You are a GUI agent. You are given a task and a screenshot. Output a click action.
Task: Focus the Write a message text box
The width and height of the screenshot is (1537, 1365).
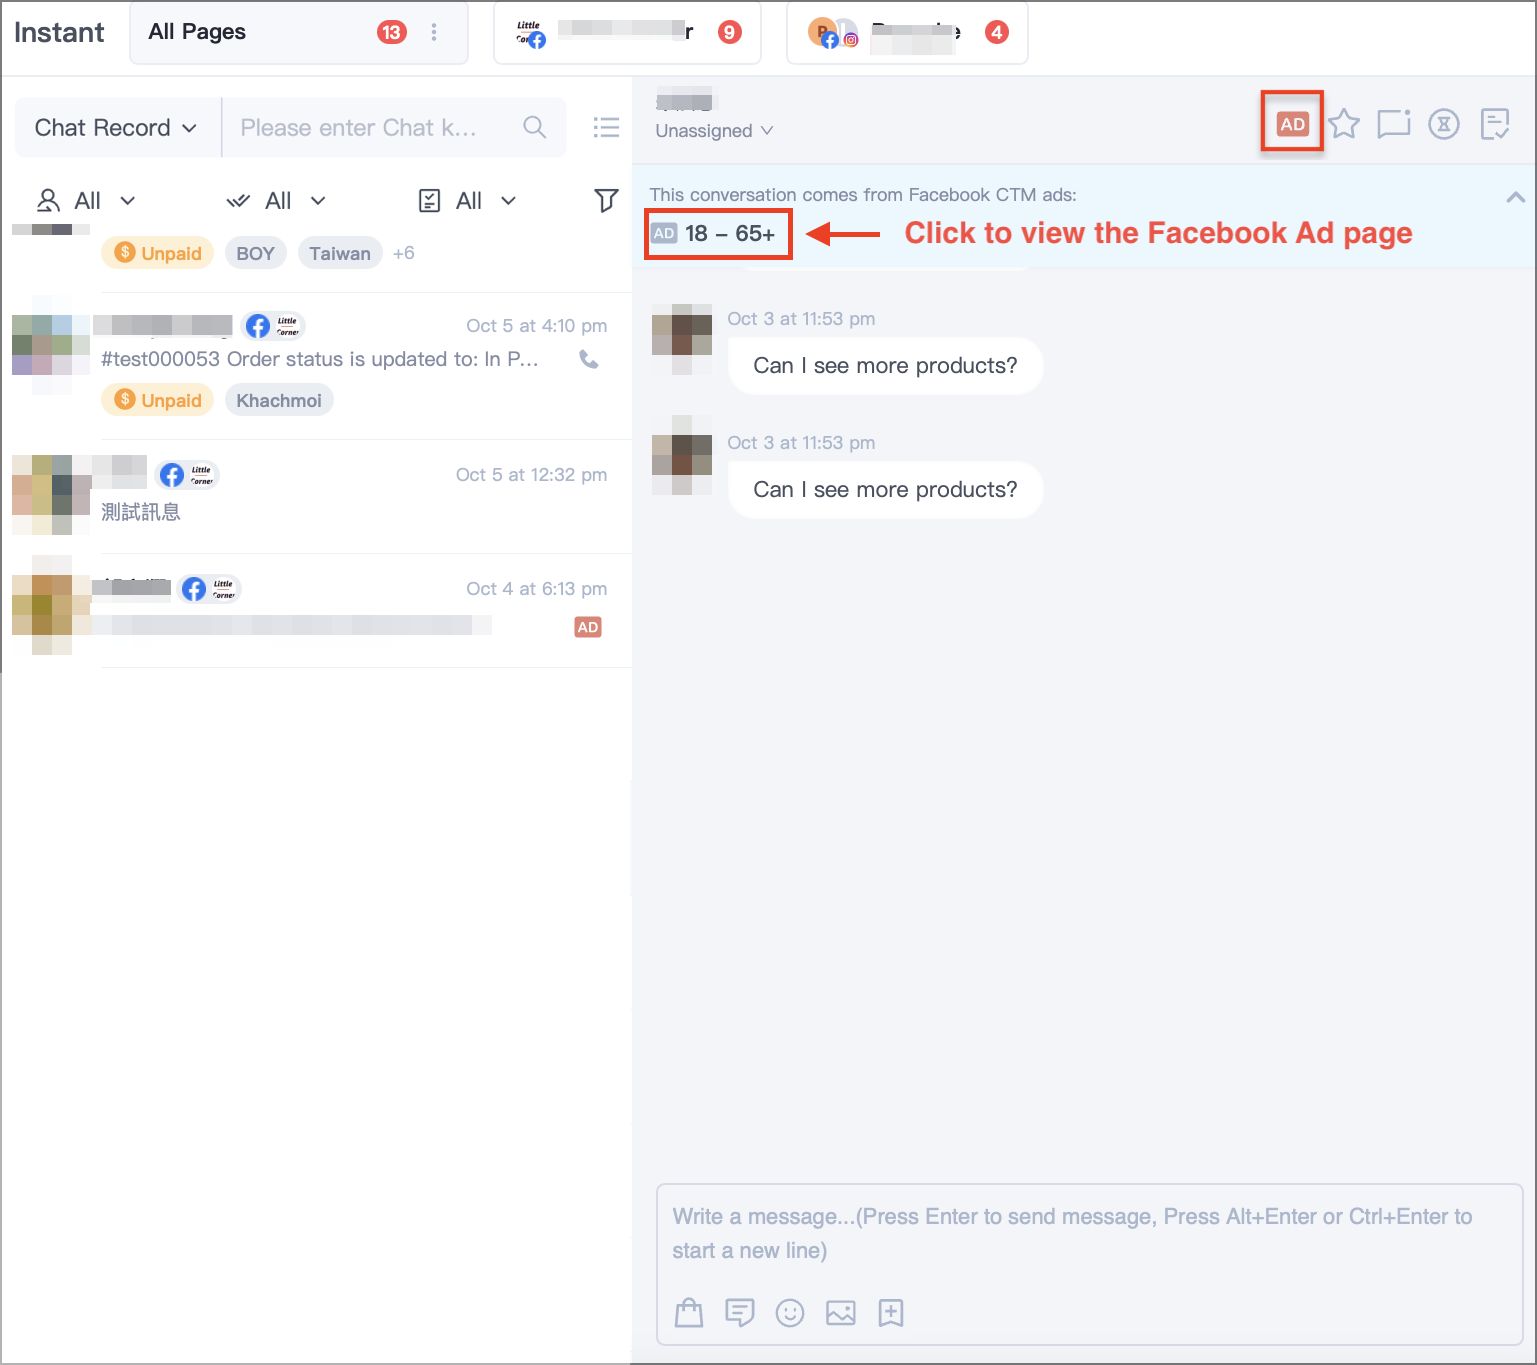tap(1089, 1234)
